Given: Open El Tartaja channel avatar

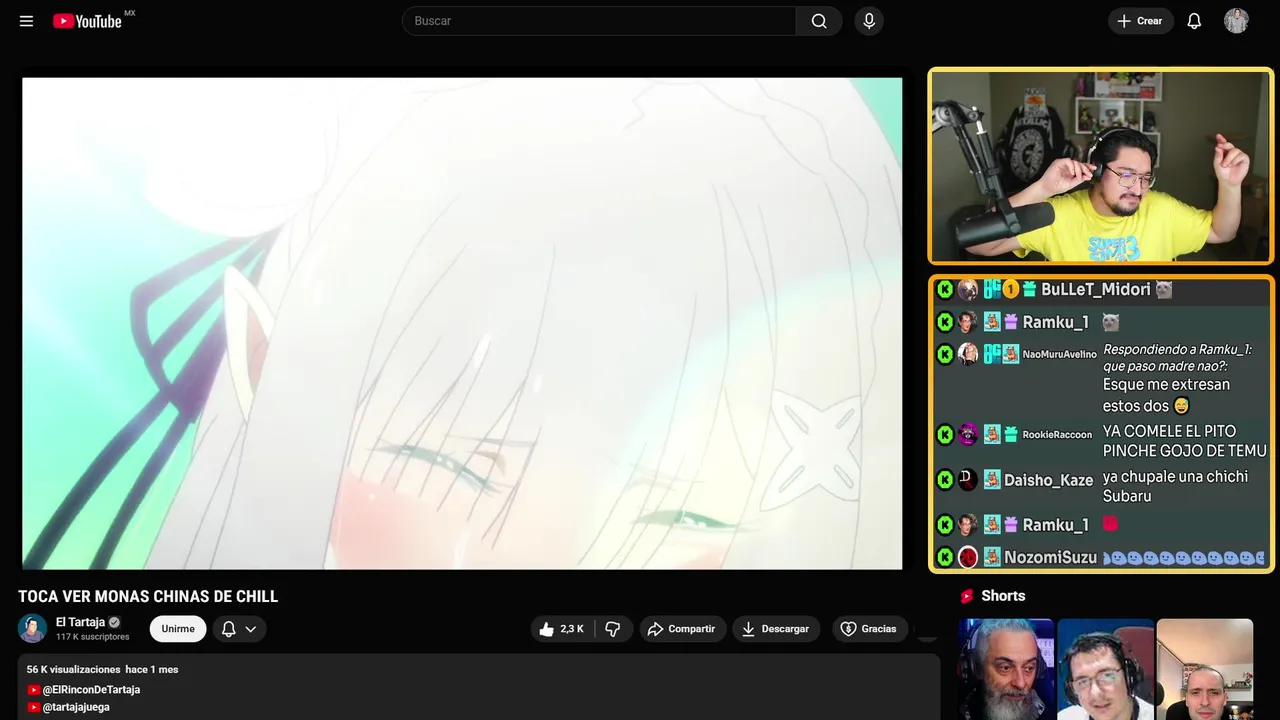Looking at the screenshot, I should [32, 628].
